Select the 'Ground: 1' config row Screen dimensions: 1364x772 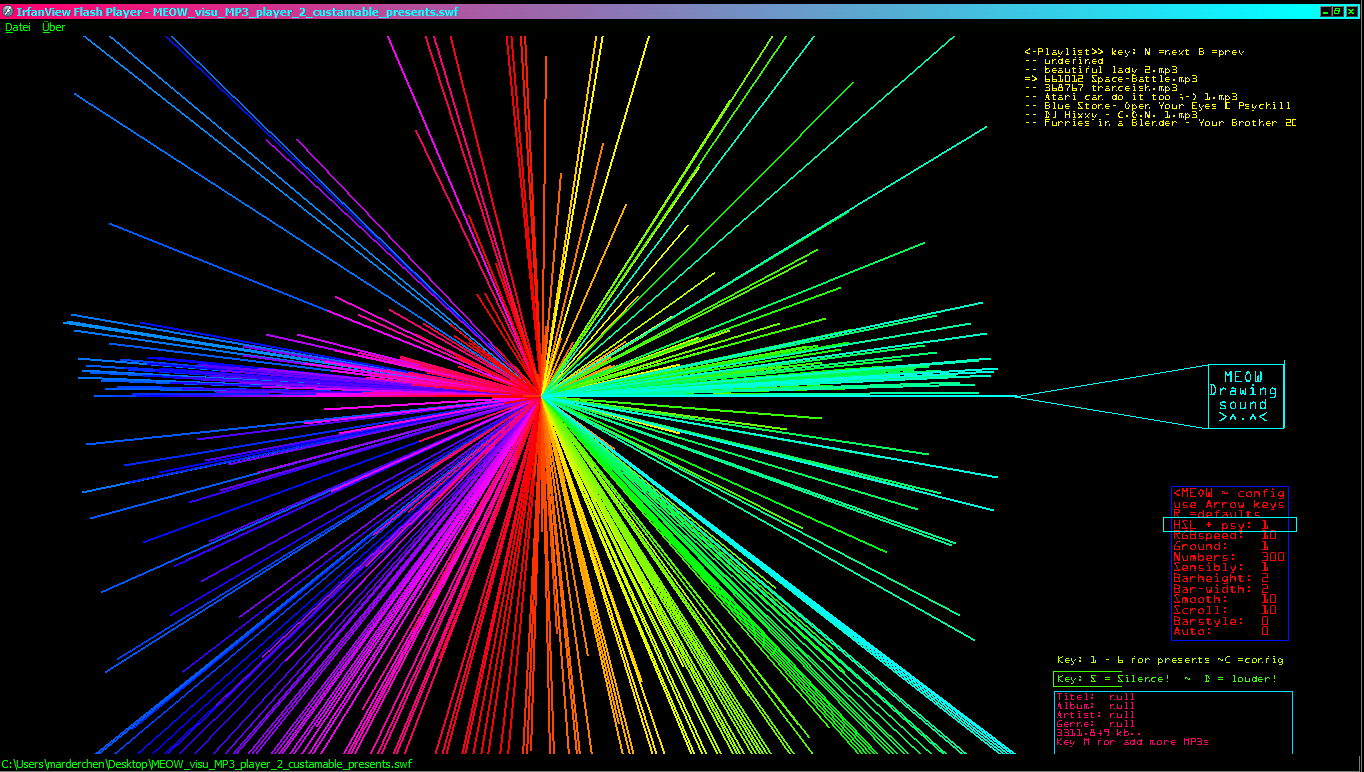tap(1221, 547)
